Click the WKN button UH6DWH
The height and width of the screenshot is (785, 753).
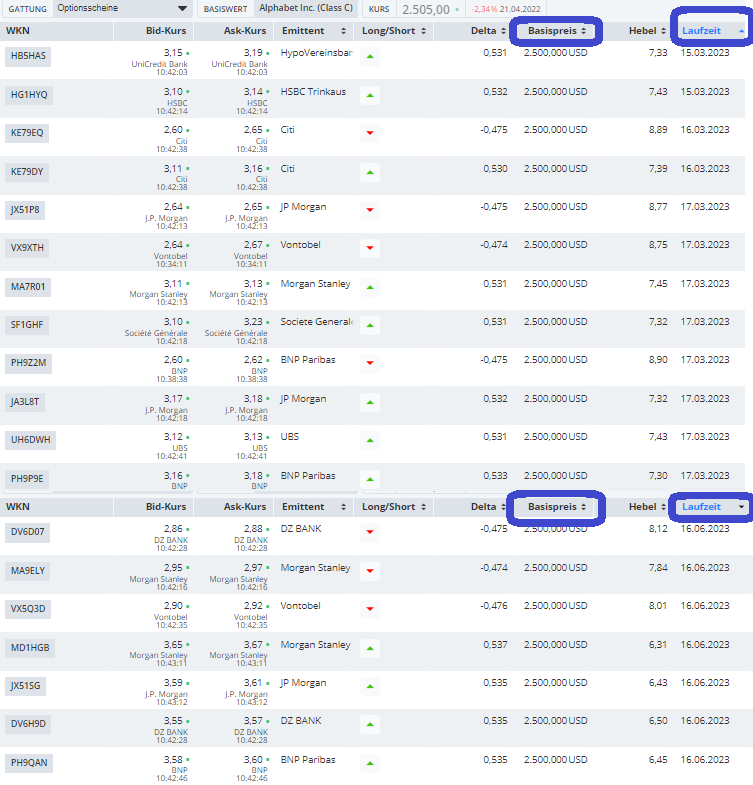coord(31,441)
